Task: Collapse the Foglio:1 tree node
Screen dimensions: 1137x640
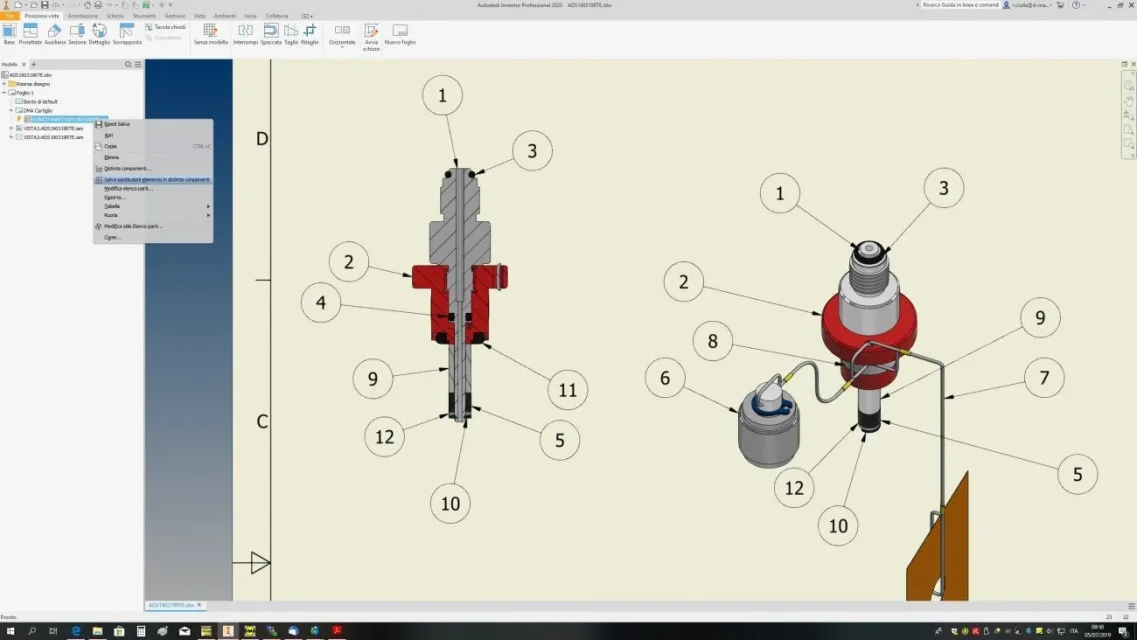Action: [4, 93]
